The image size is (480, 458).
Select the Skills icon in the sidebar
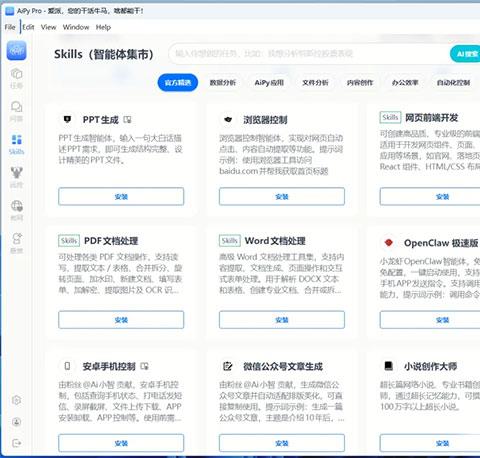tap(16, 139)
